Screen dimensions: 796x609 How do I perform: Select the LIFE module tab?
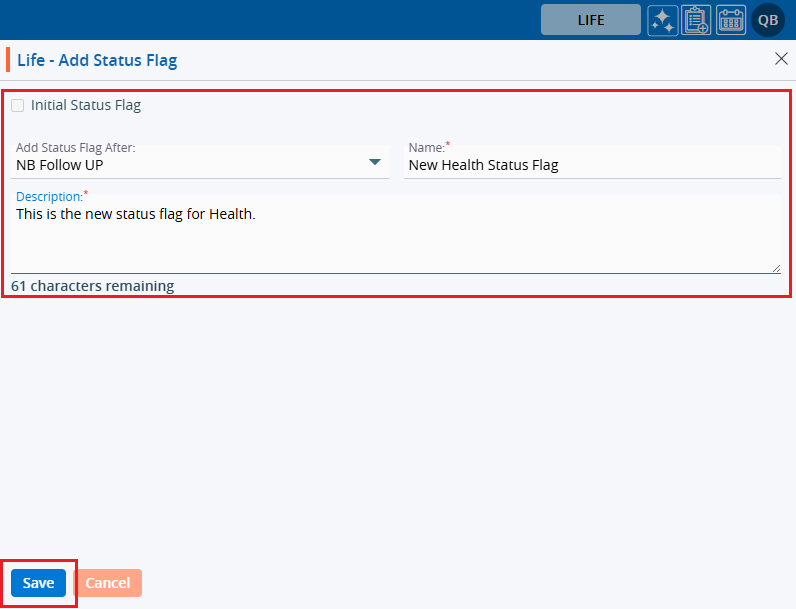click(590, 20)
